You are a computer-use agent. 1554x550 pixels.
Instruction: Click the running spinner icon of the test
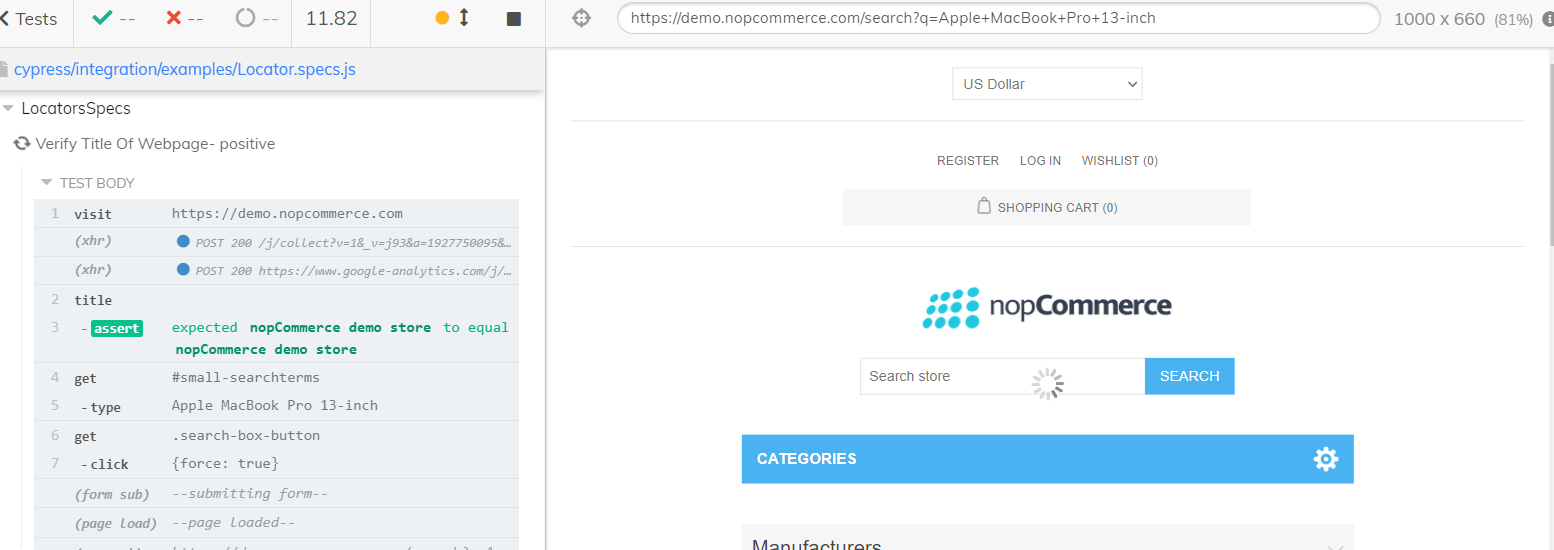[21, 144]
